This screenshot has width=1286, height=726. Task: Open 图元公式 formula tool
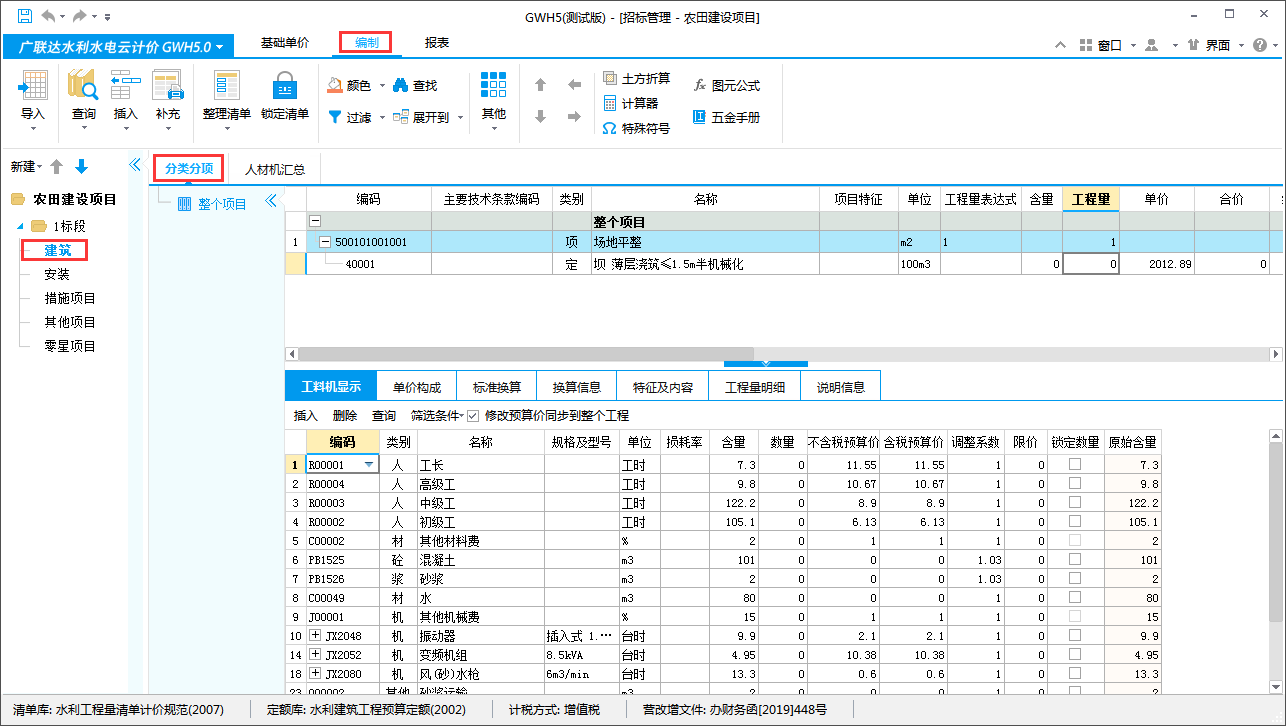pyautogui.click(x=727, y=86)
